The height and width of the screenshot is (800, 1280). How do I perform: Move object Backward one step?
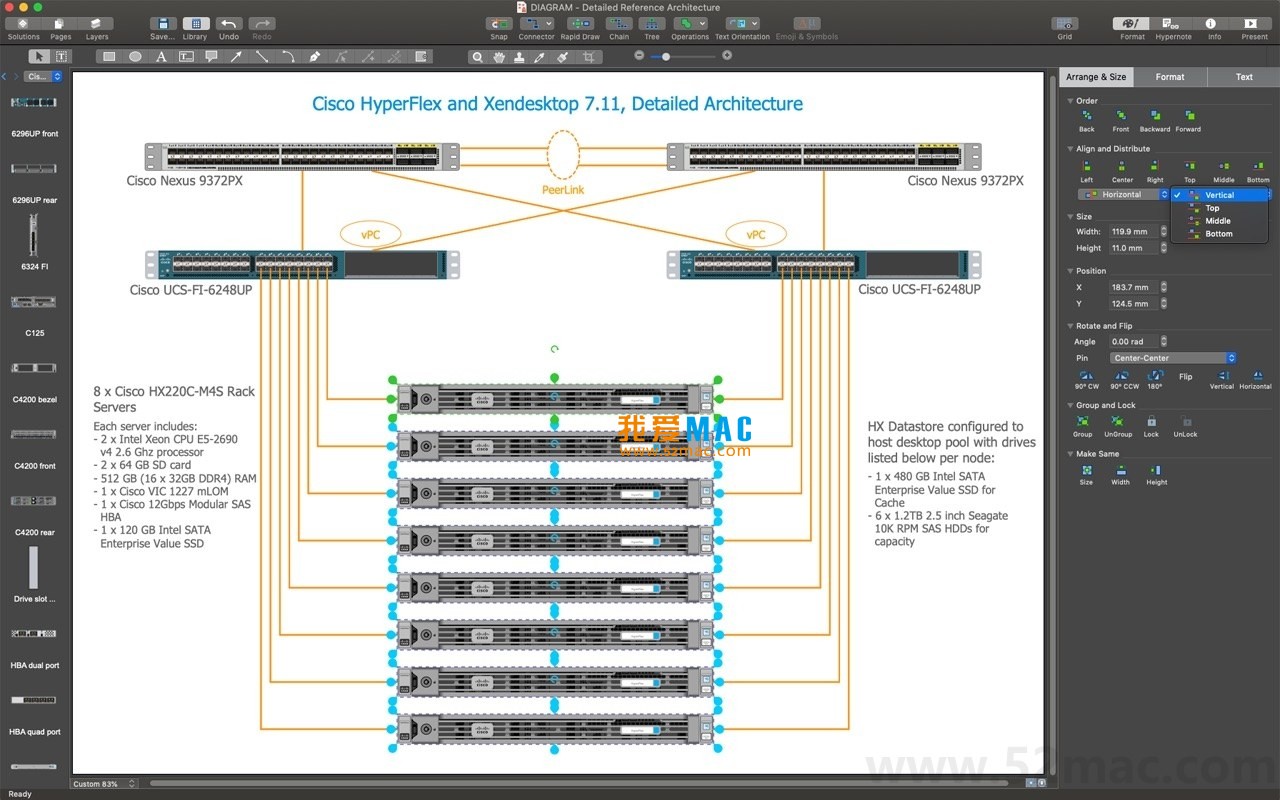coord(1155,121)
